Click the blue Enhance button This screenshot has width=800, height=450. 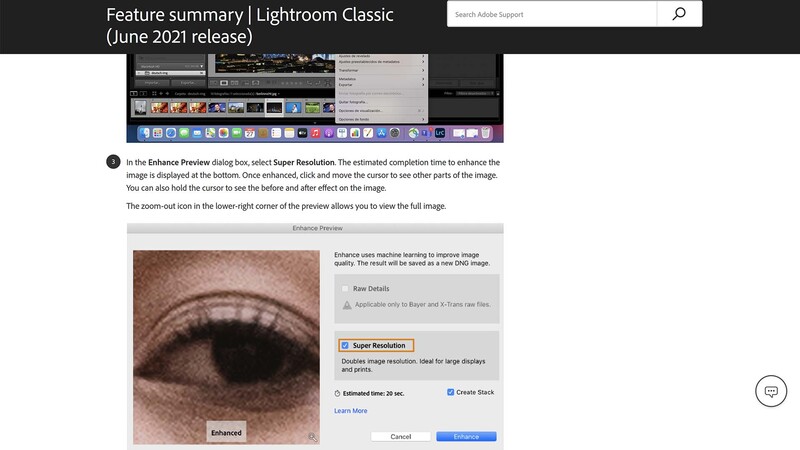[x=466, y=437]
